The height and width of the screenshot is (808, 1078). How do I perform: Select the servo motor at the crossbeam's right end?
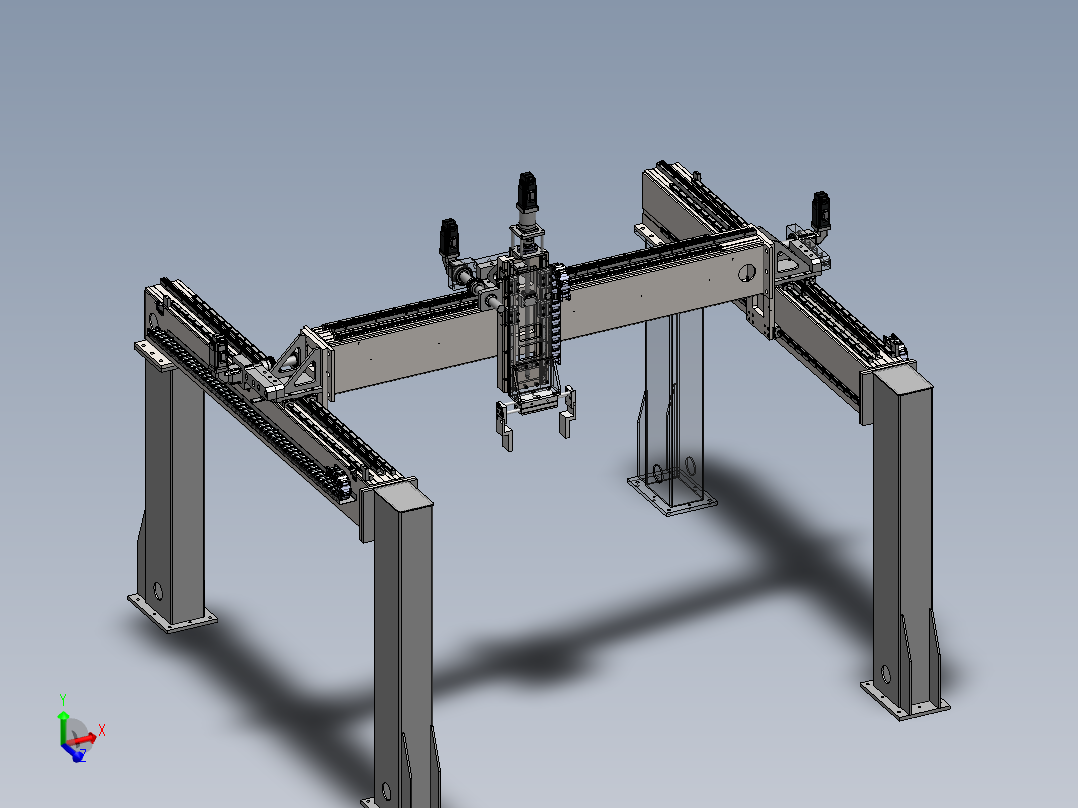pos(821,210)
